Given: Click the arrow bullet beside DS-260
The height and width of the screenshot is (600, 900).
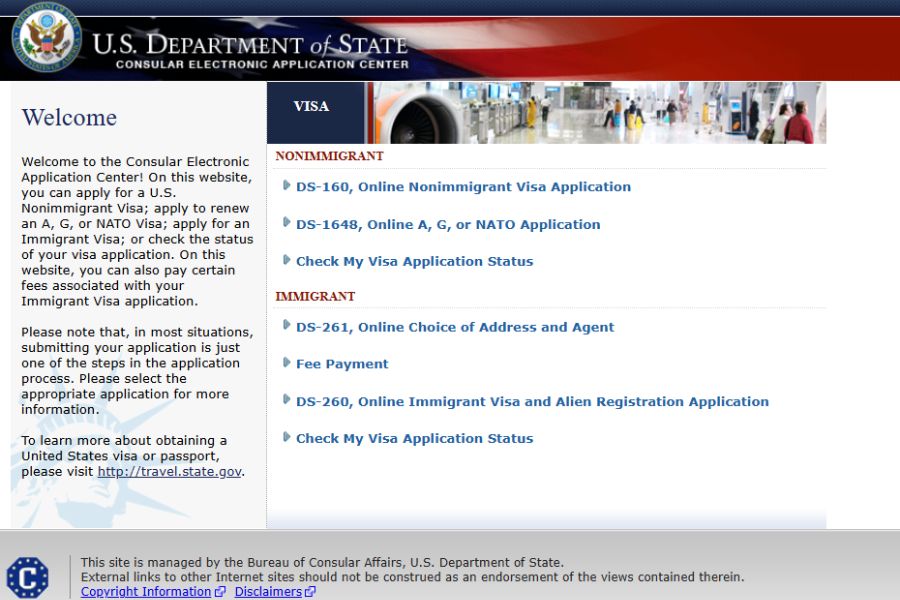Looking at the screenshot, I should pyautogui.click(x=287, y=400).
